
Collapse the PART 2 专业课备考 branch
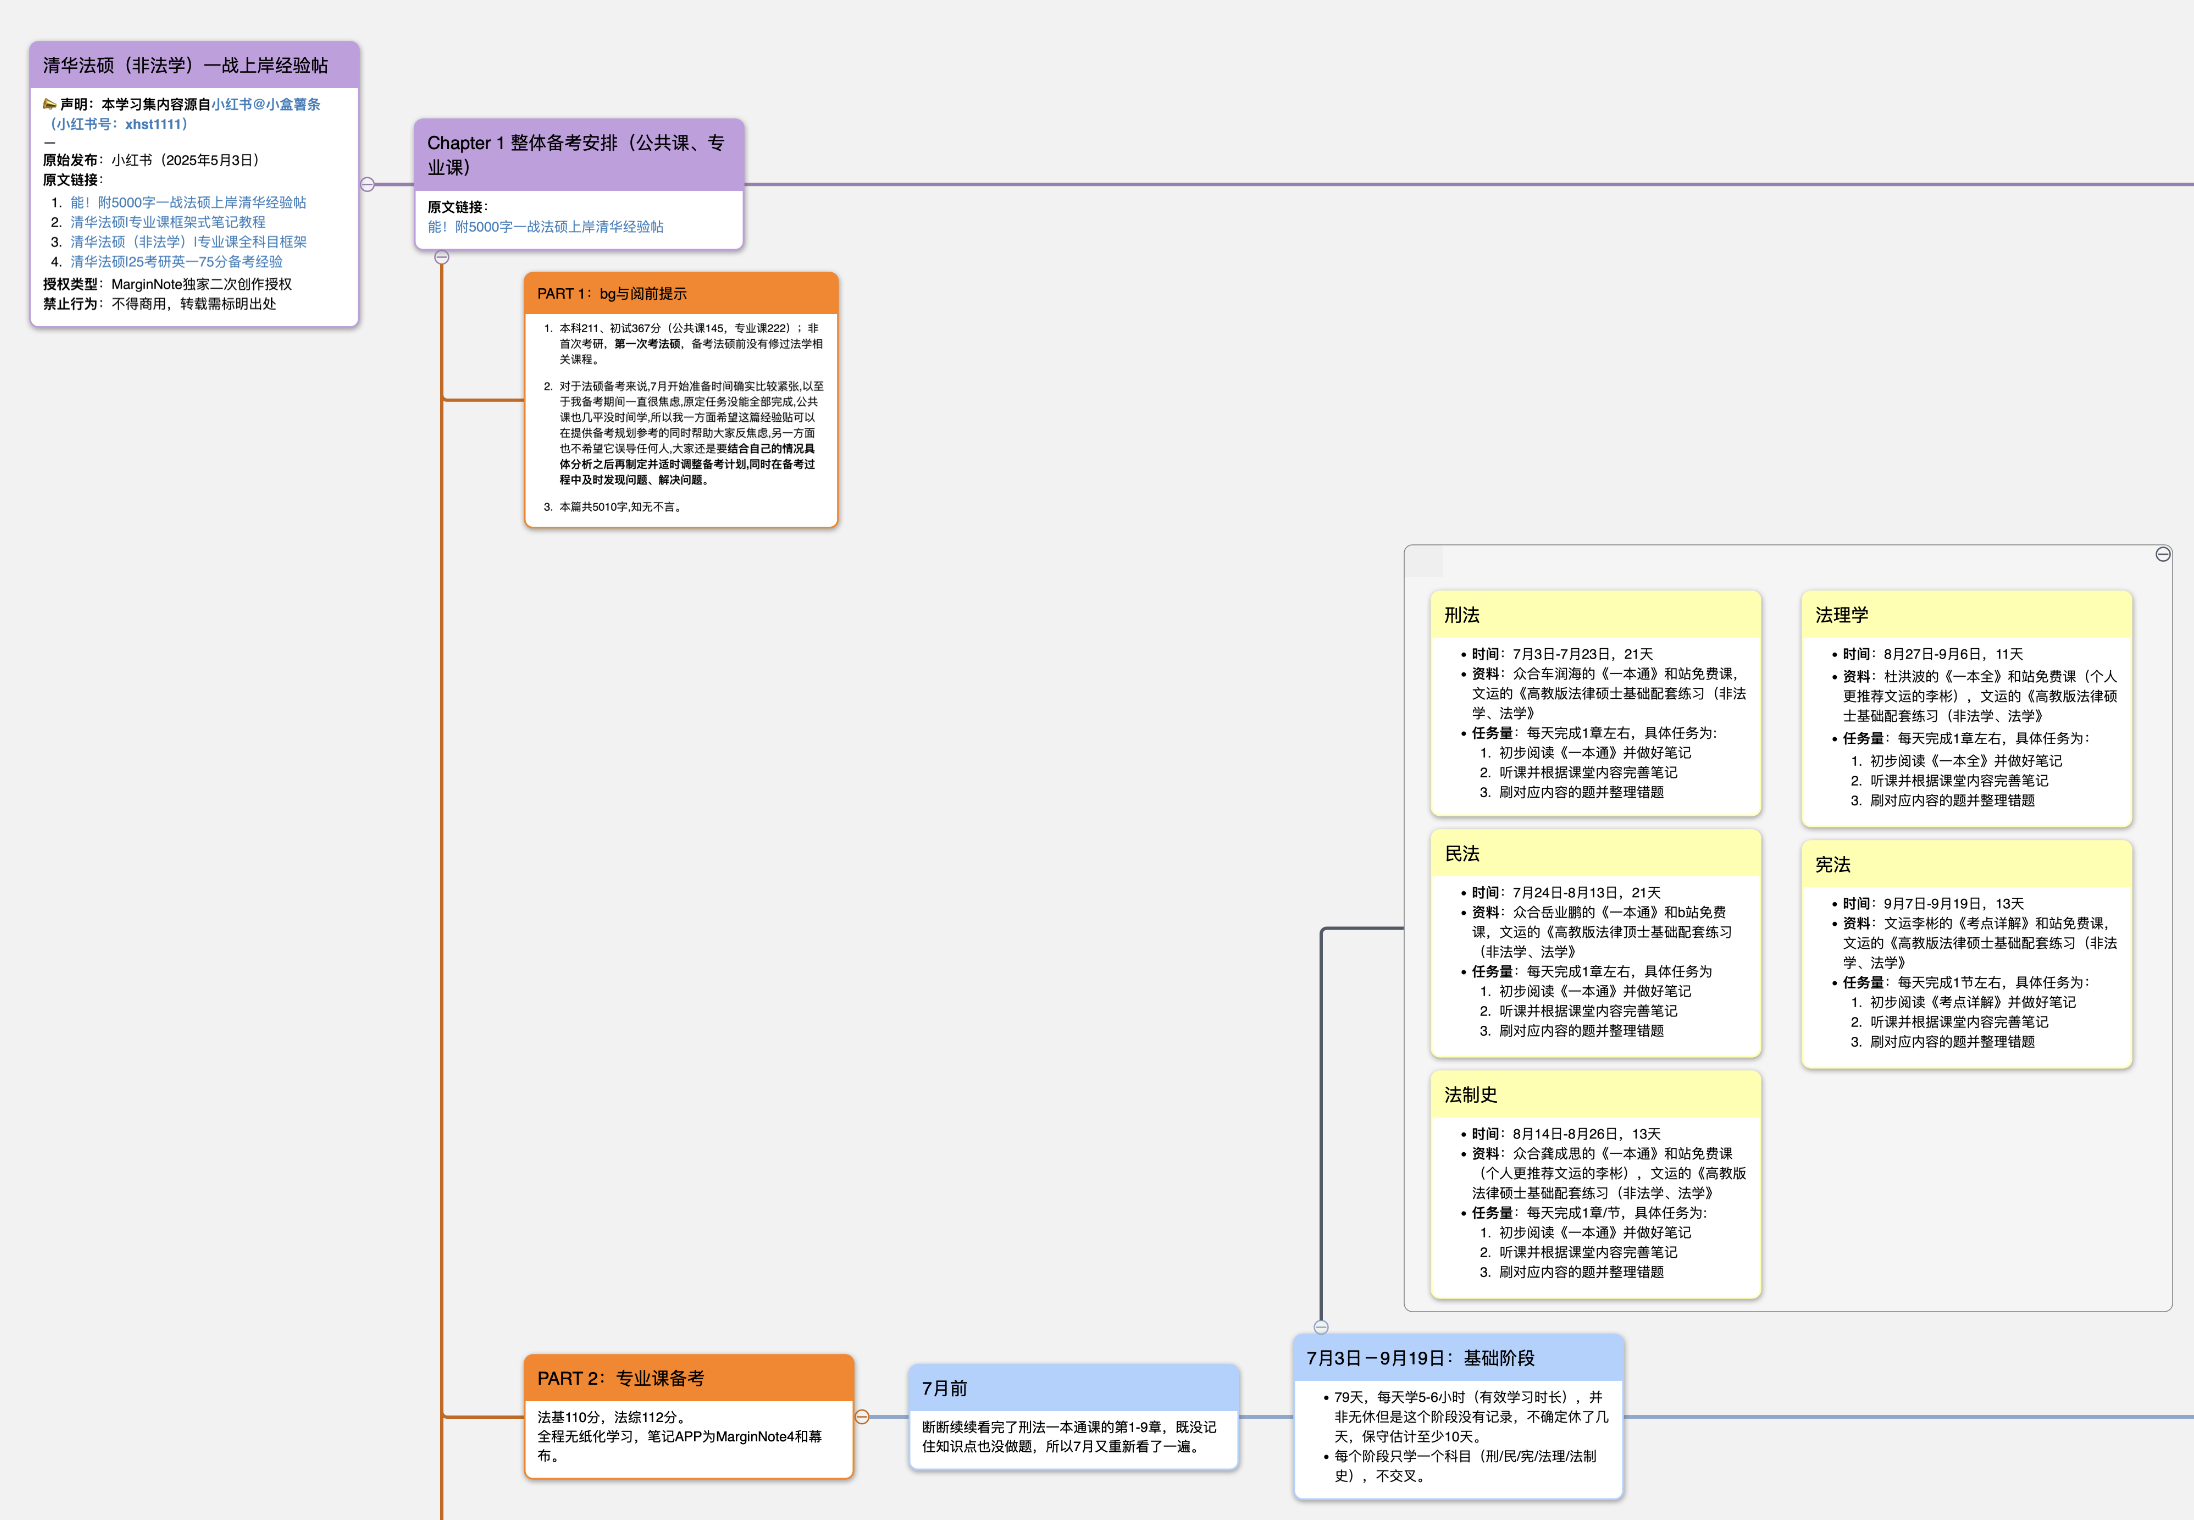862,1416
